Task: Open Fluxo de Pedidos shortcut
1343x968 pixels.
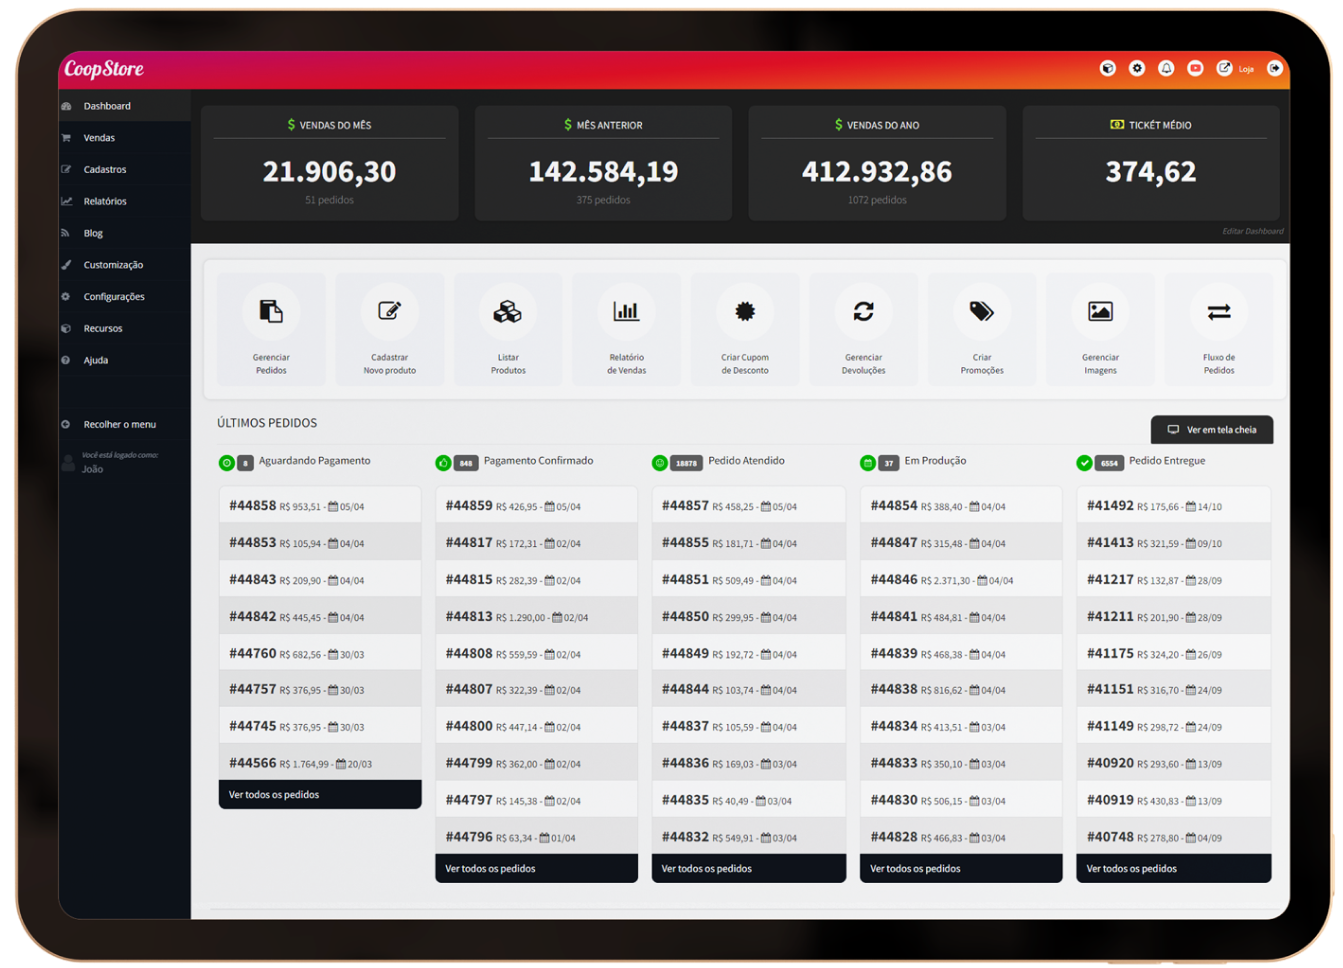Action: (x=1219, y=329)
